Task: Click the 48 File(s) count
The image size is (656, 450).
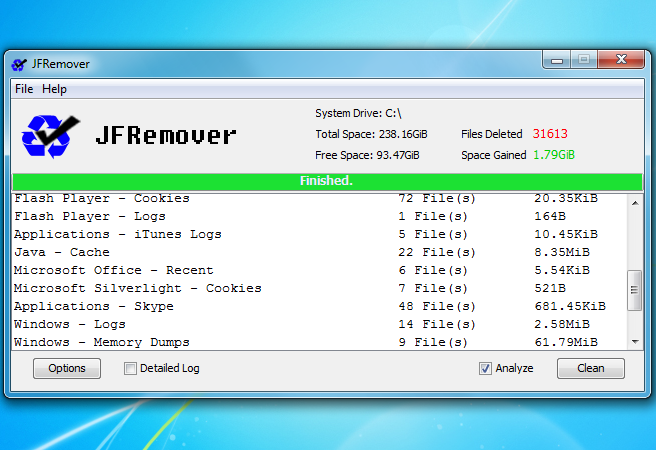Action: (x=437, y=307)
